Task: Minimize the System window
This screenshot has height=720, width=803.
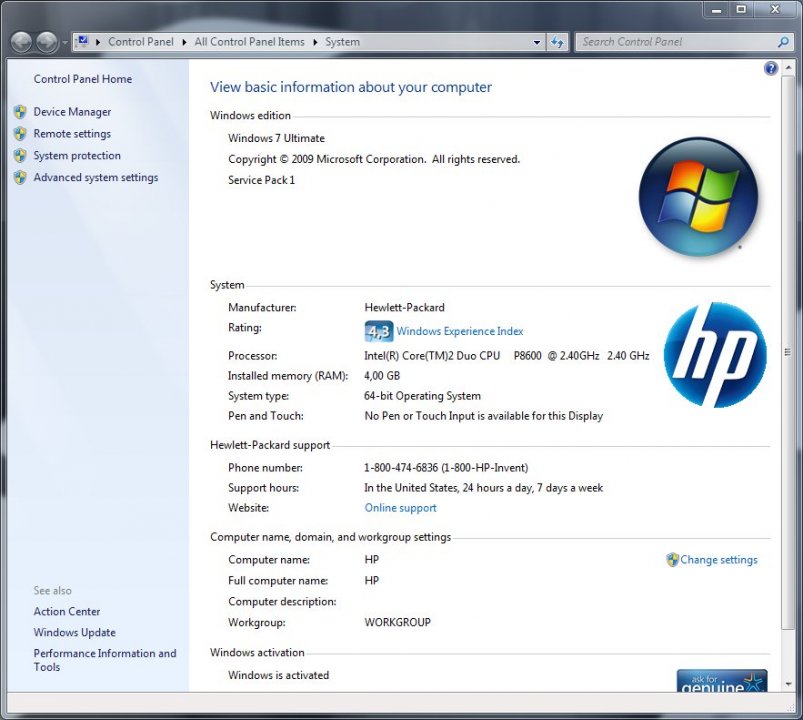Action: click(x=716, y=9)
